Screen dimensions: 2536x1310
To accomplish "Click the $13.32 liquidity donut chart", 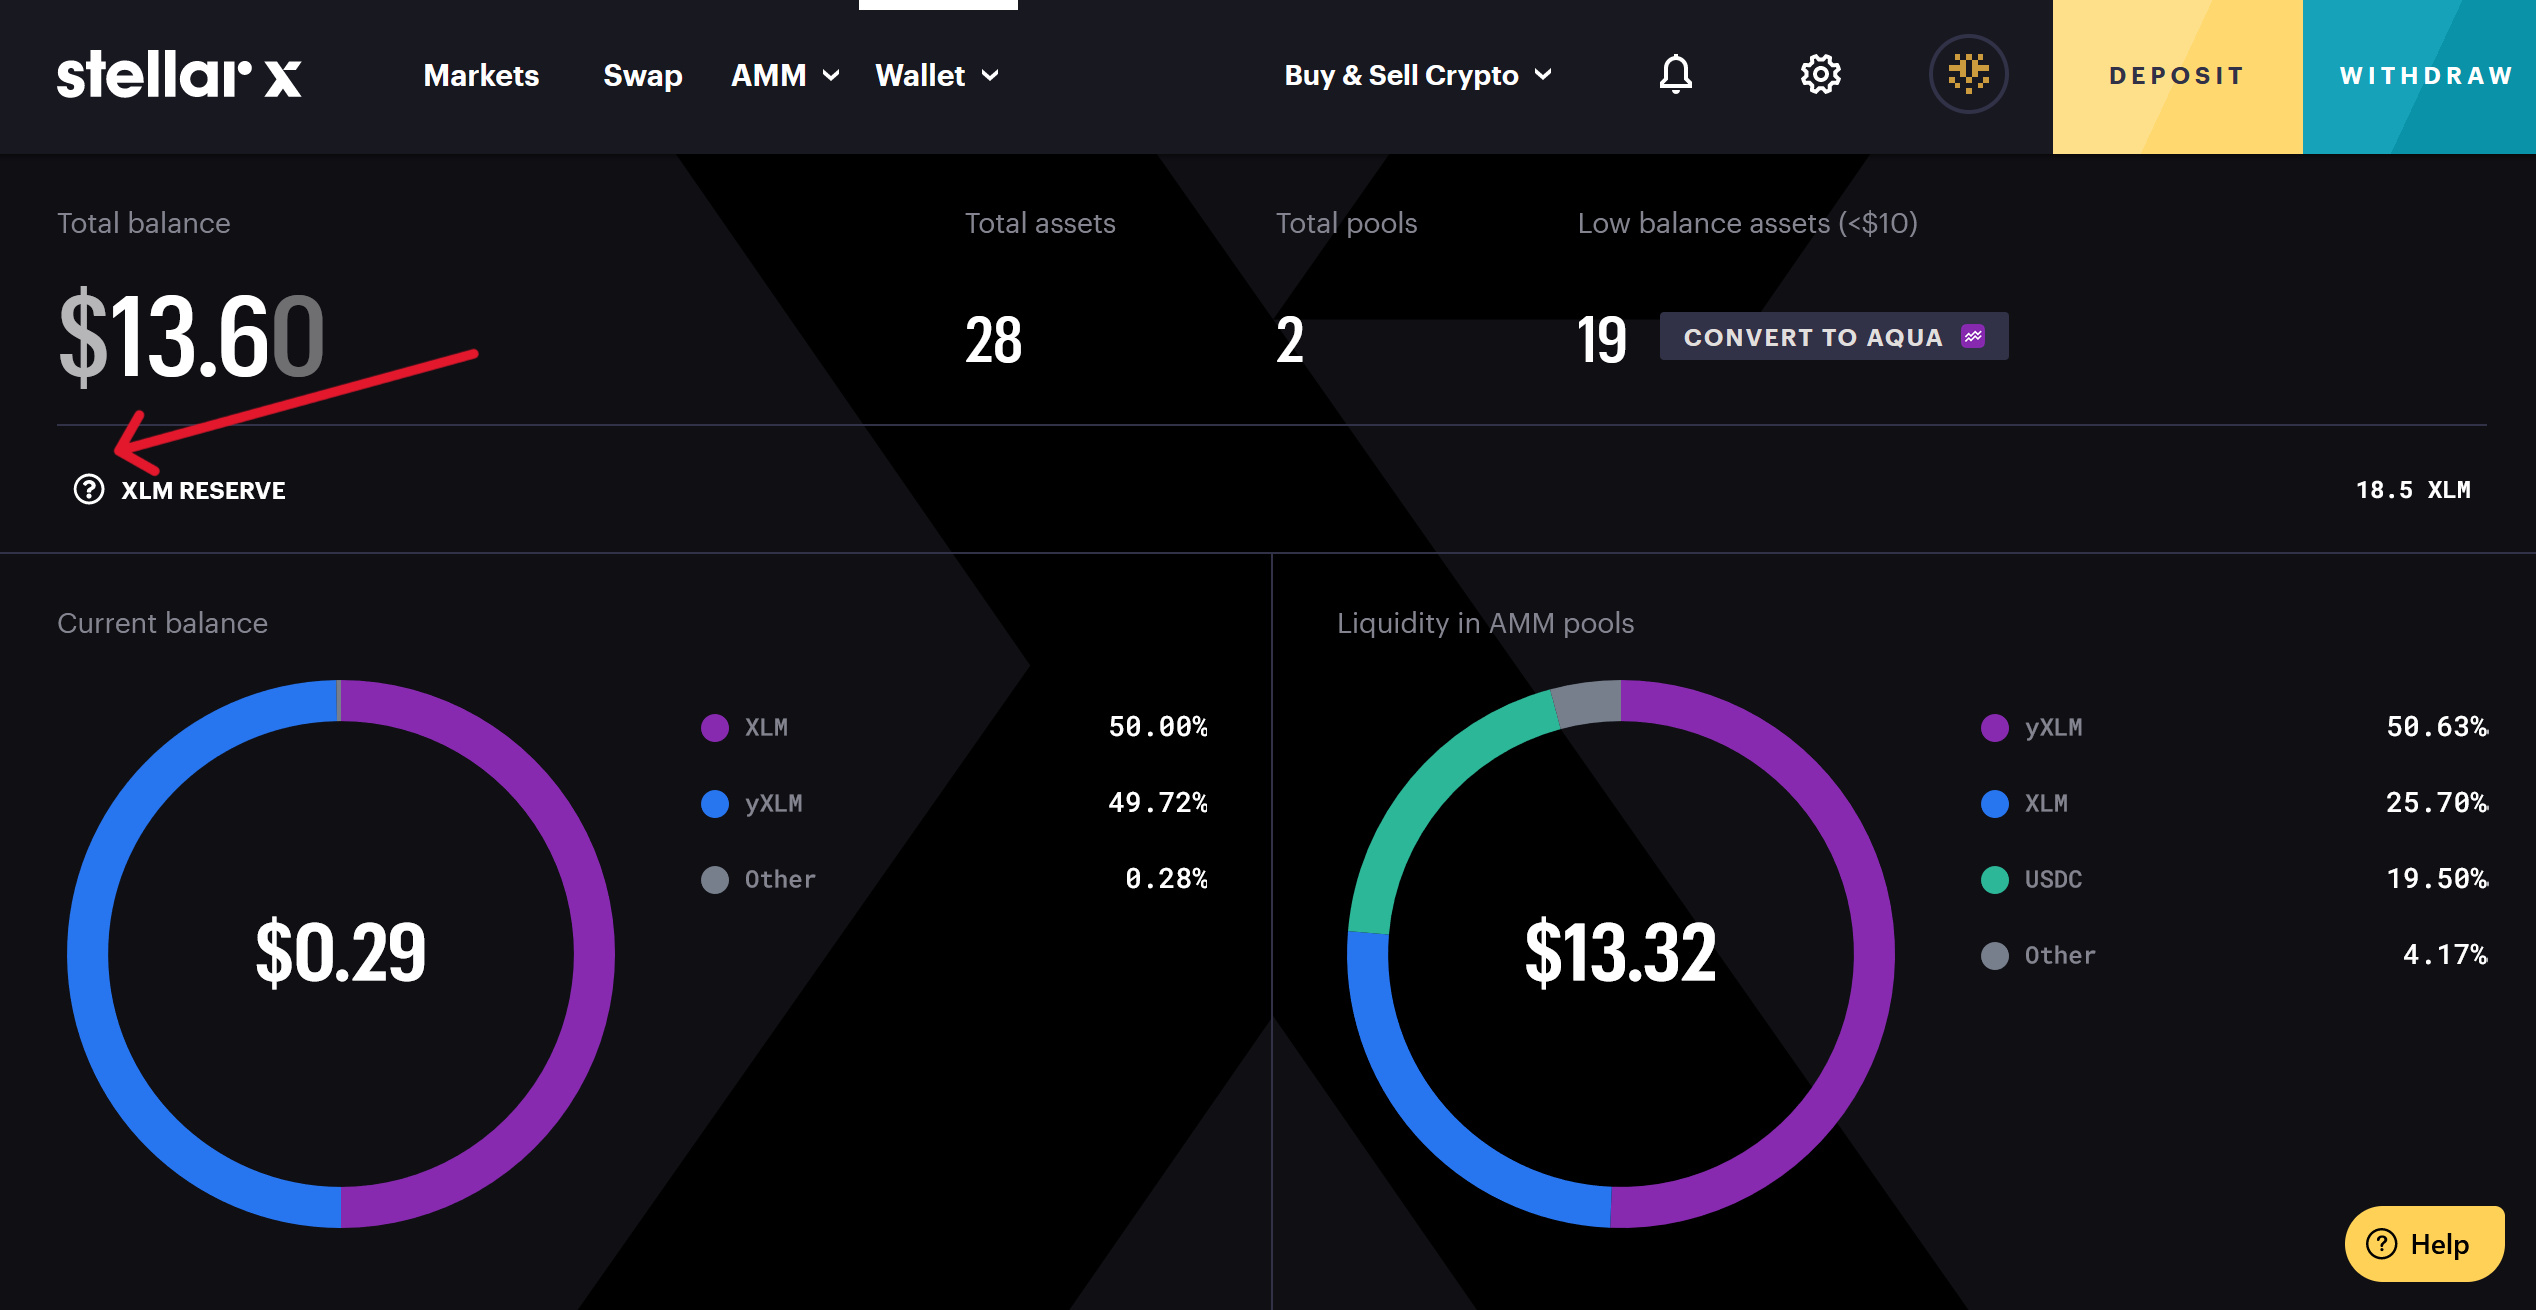I will point(1620,953).
